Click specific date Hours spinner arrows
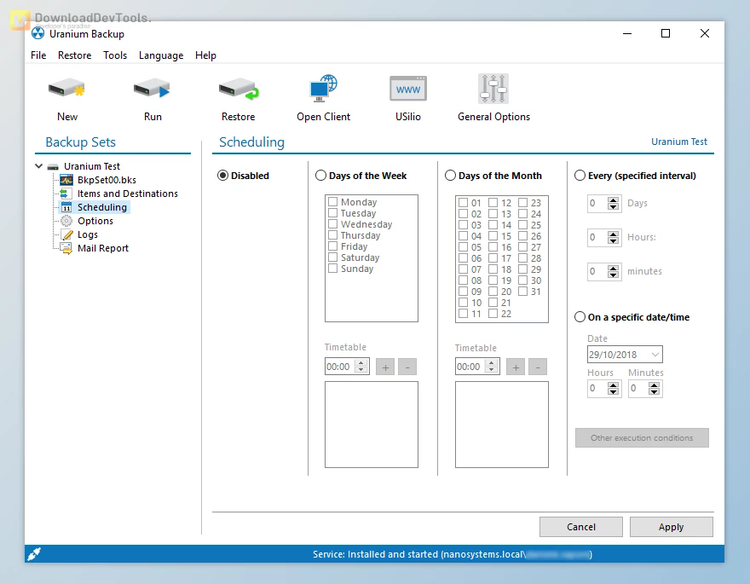Viewport: 750px width, 584px height. [613, 388]
